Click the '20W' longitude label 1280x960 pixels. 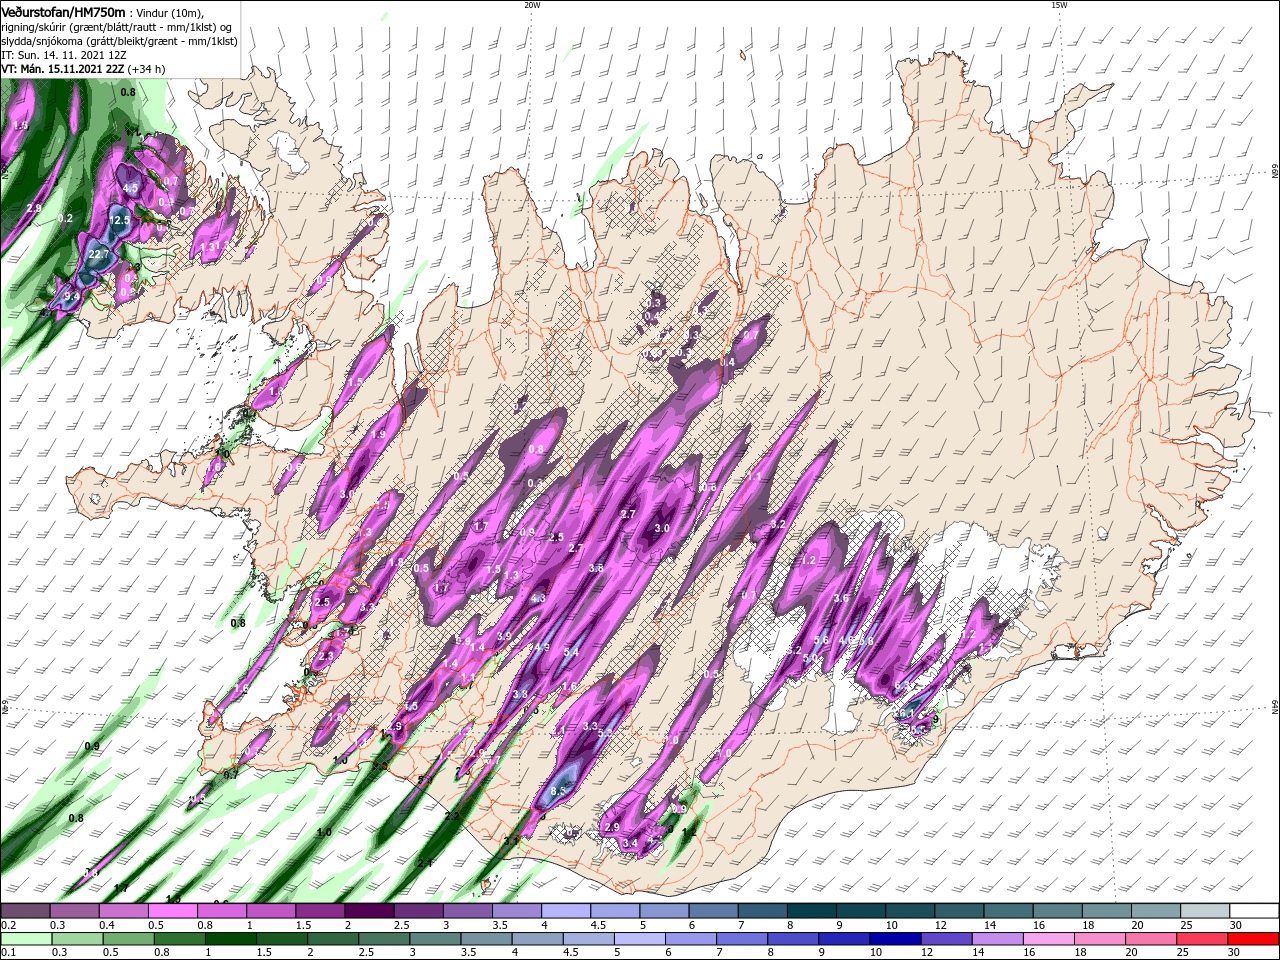[x=532, y=5]
